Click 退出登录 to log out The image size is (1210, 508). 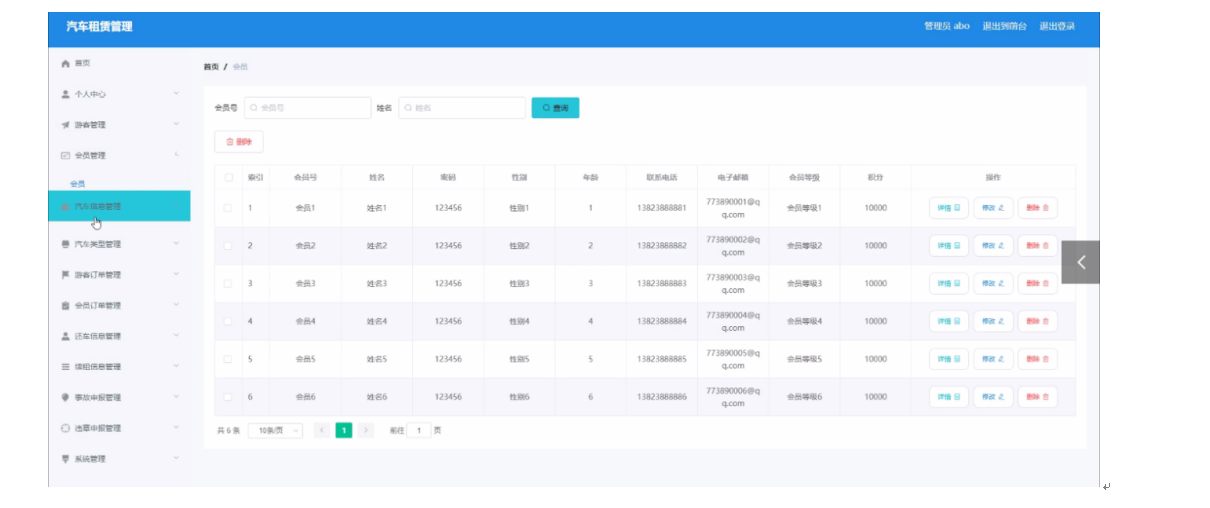pos(1057,26)
